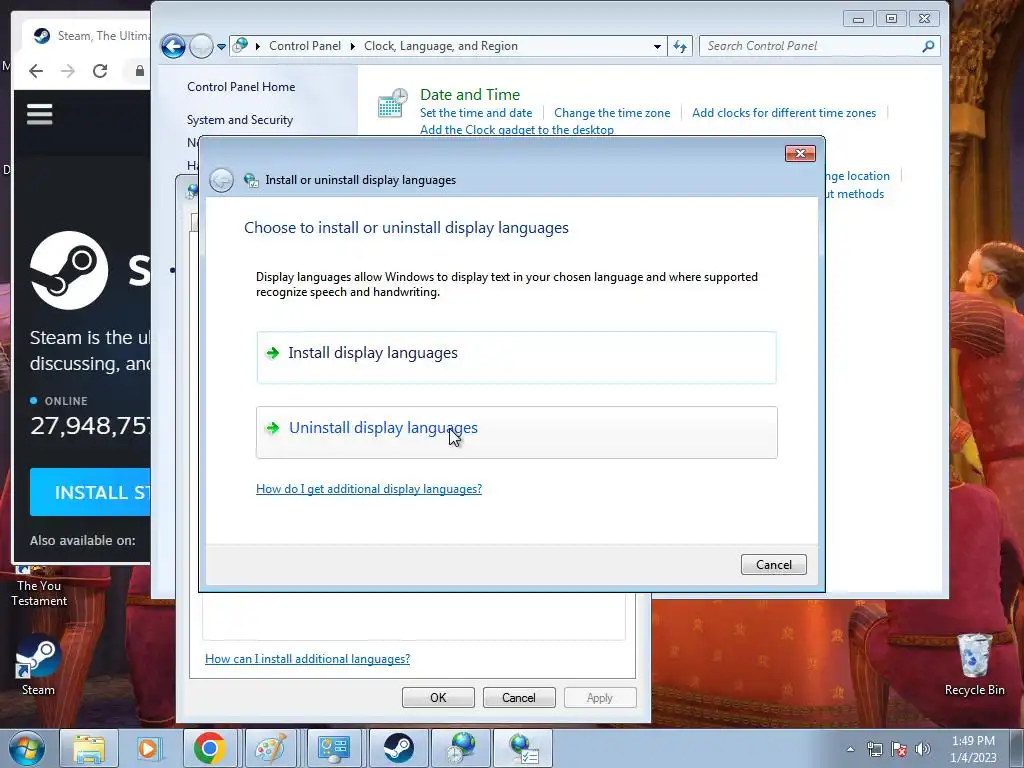The image size is (1024, 768).
Task: Maximize the Control Panel window
Action: (x=891, y=18)
